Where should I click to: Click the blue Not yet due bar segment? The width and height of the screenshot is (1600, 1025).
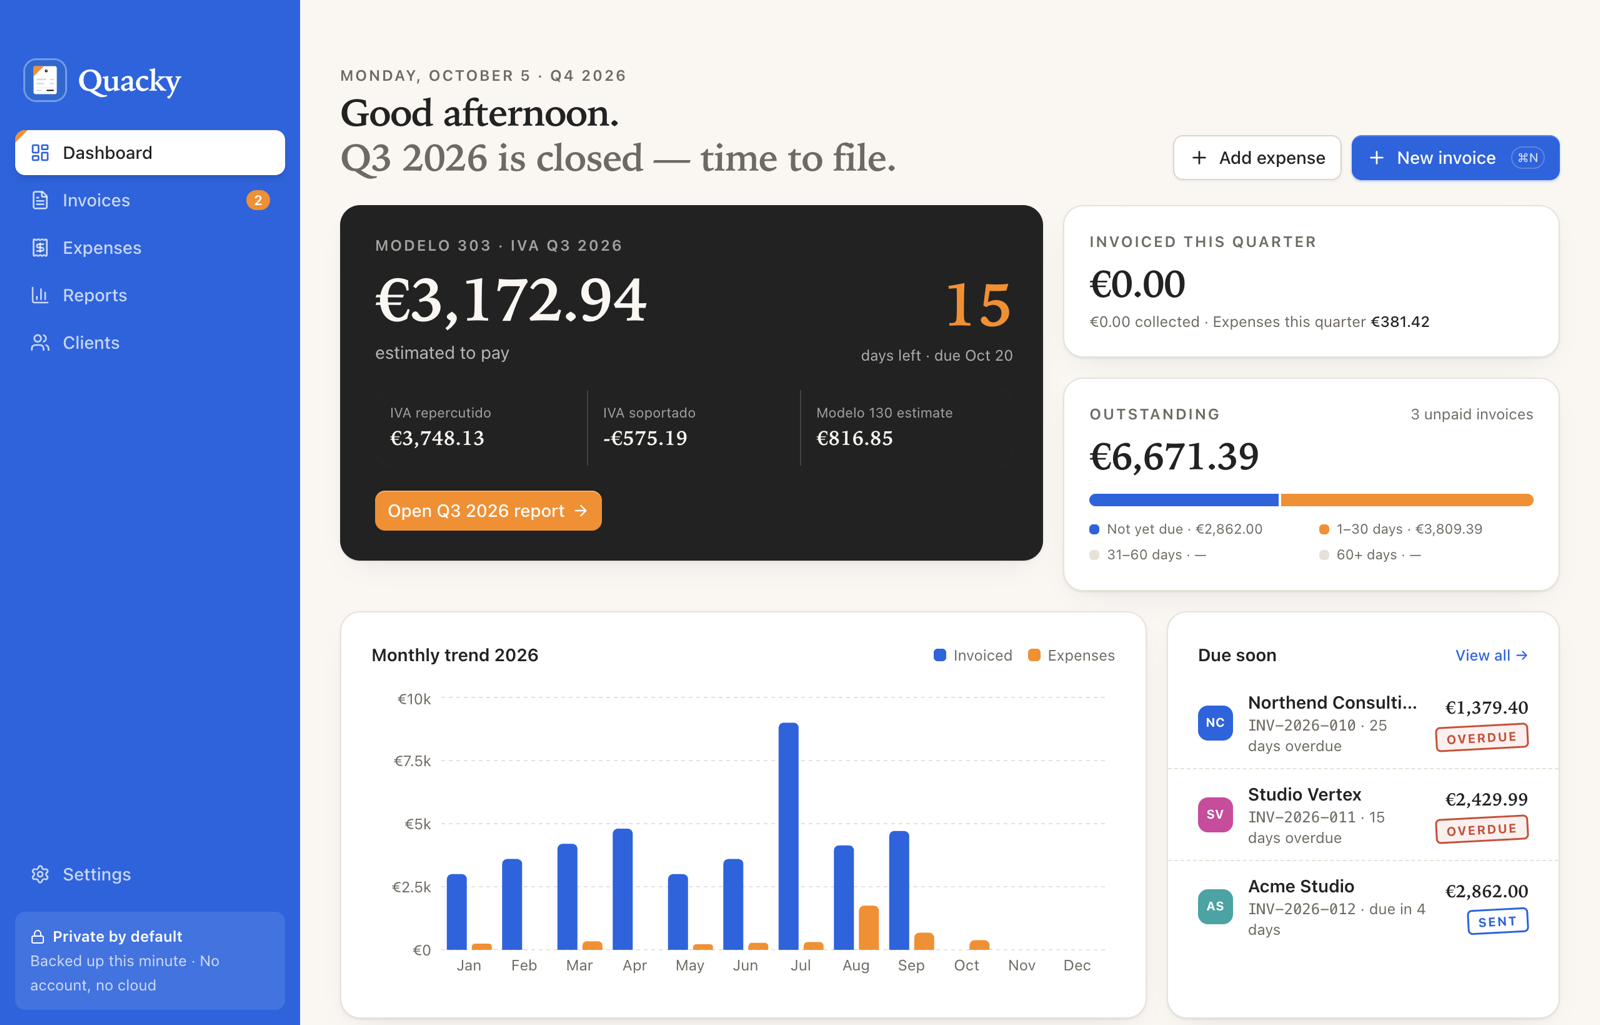point(1184,500)
